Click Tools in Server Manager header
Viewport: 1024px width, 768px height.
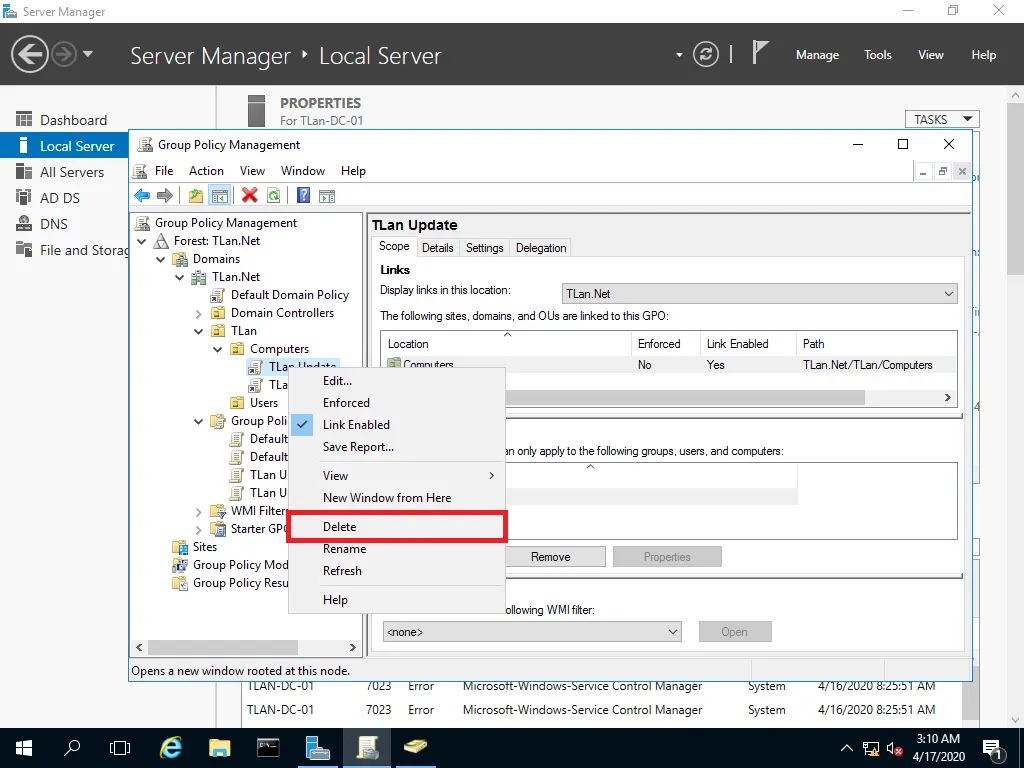(877, 55)
